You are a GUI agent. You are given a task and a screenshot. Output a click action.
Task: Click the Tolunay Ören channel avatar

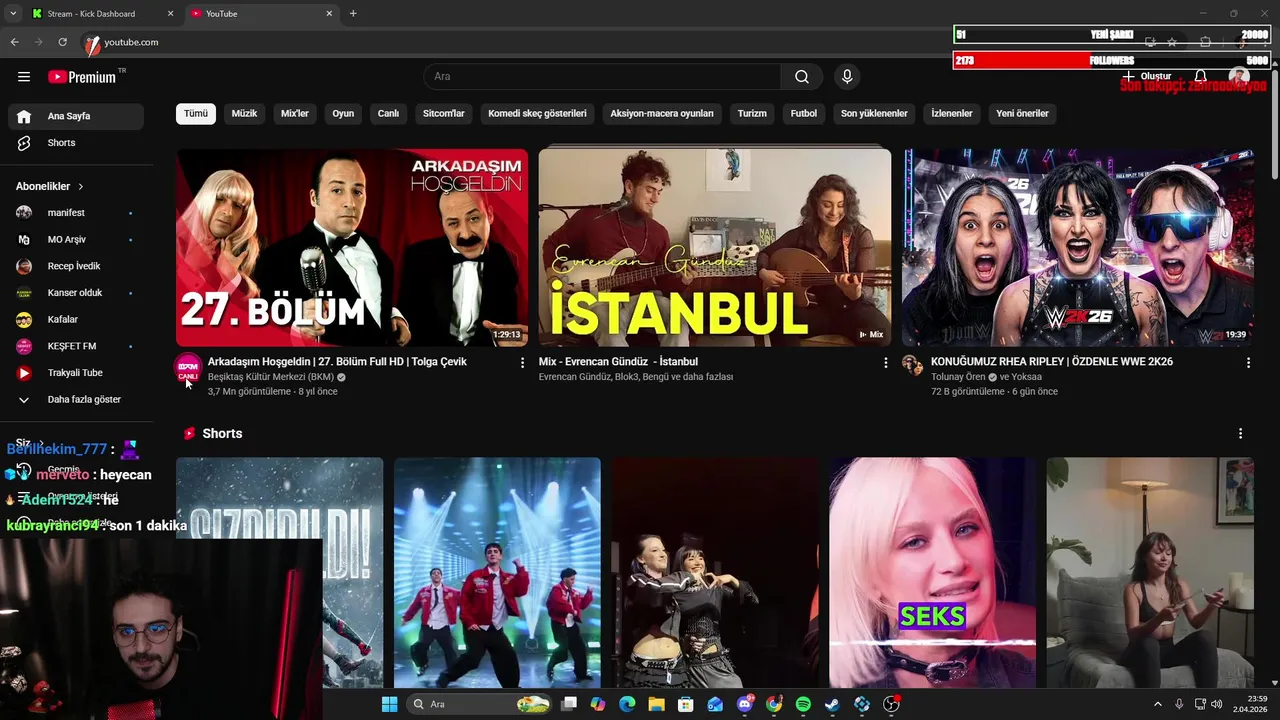click(x=912, y=365)
